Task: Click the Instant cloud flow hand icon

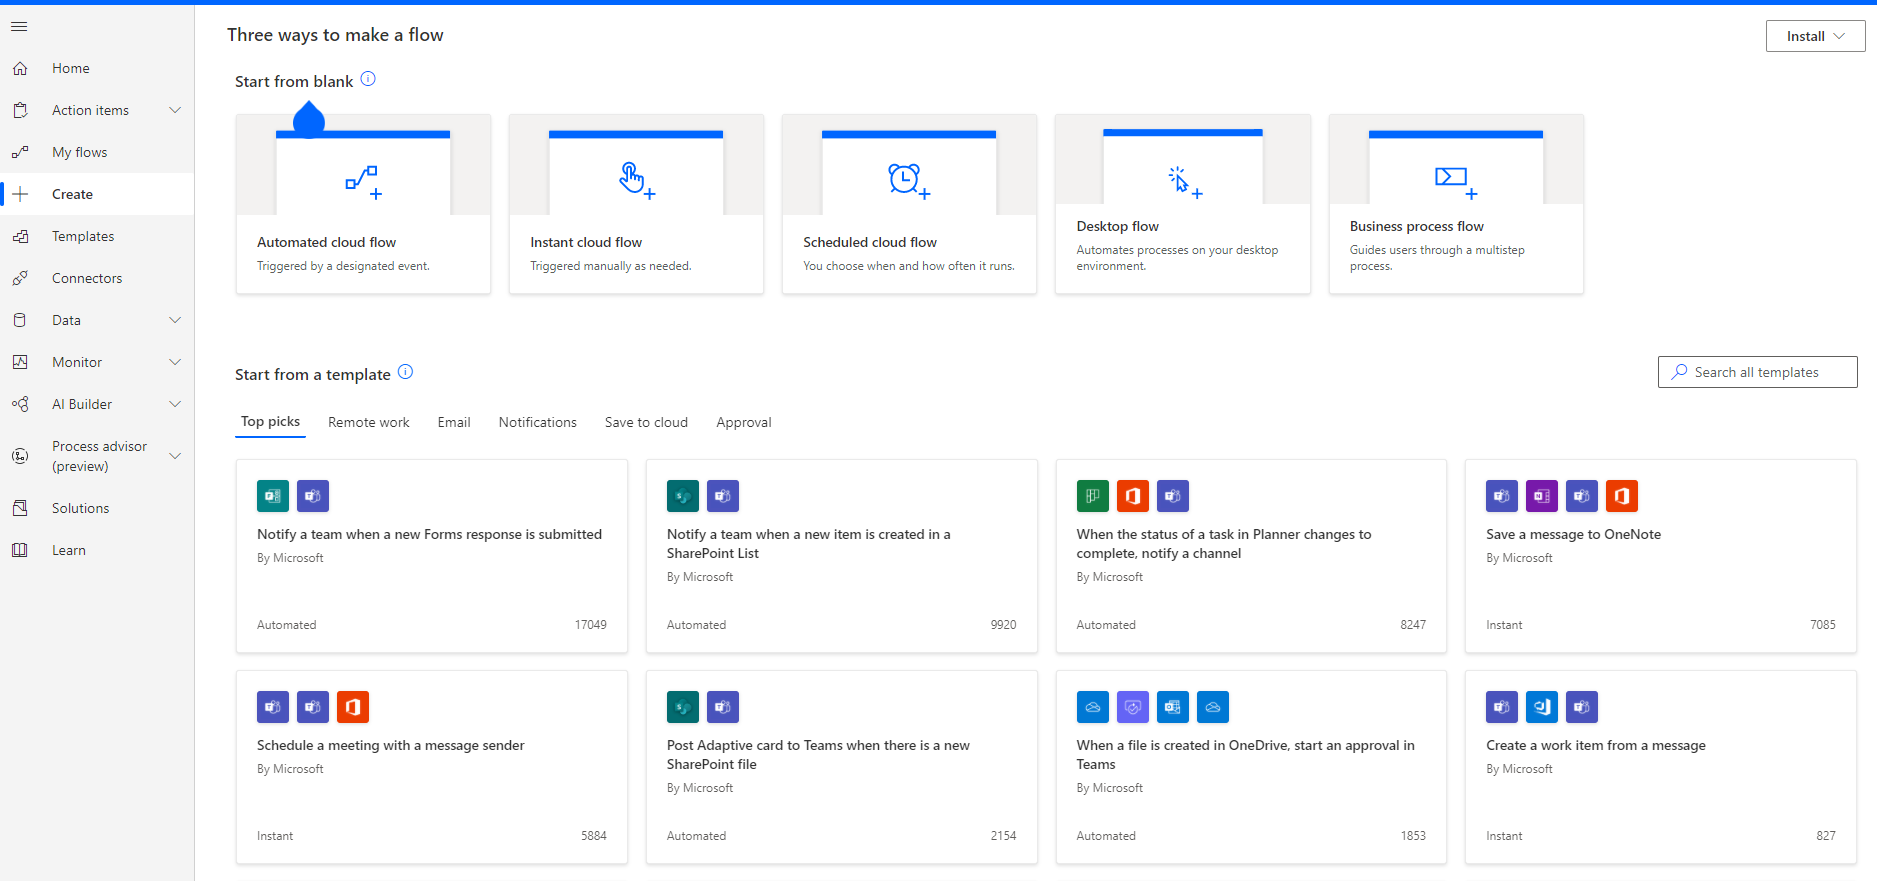Action: tap(635, 180)
